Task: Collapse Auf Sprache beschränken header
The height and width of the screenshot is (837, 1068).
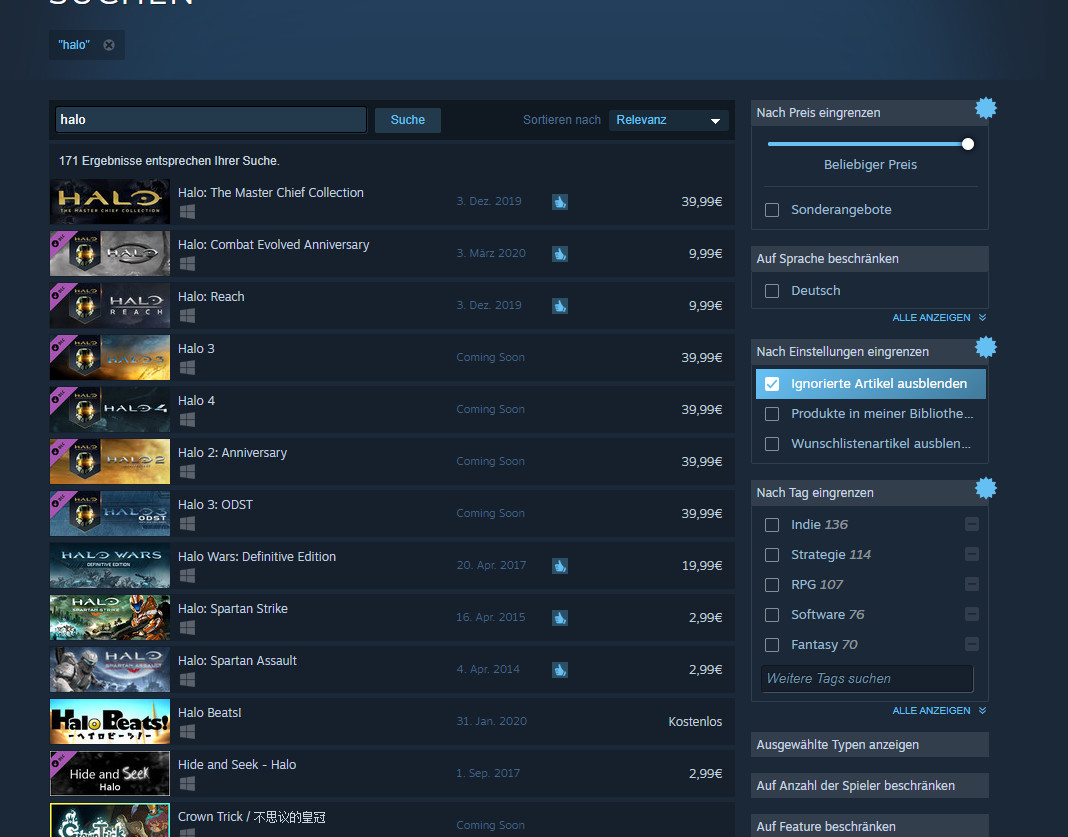Action: tap(869, 258)
